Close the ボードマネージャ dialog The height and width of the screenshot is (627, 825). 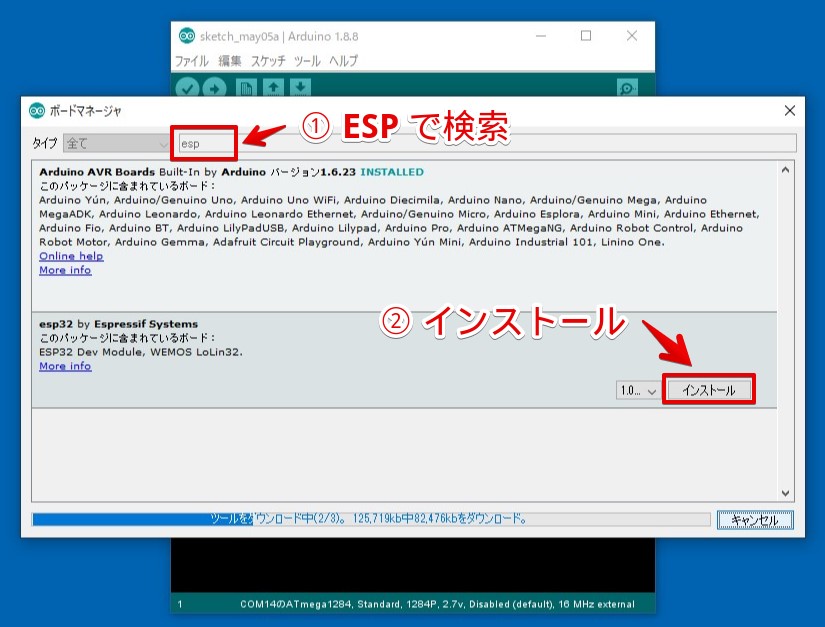coord(790,110)
